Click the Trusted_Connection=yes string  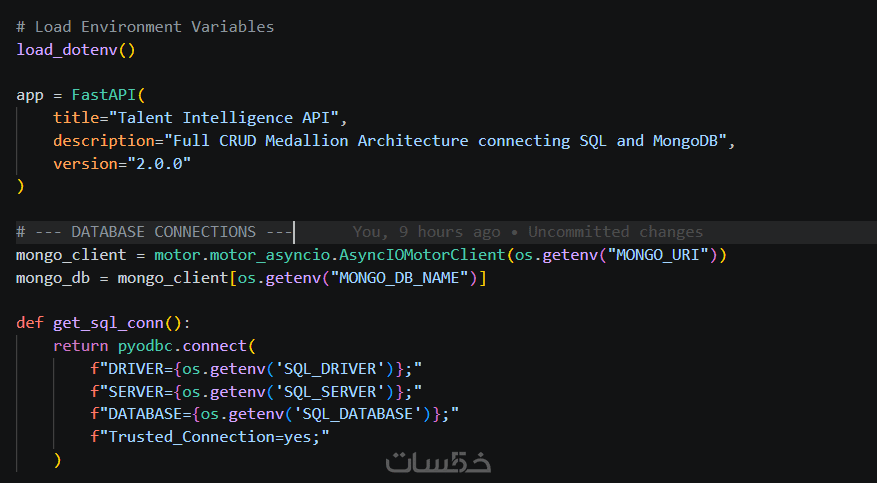[x=214, y=437]
